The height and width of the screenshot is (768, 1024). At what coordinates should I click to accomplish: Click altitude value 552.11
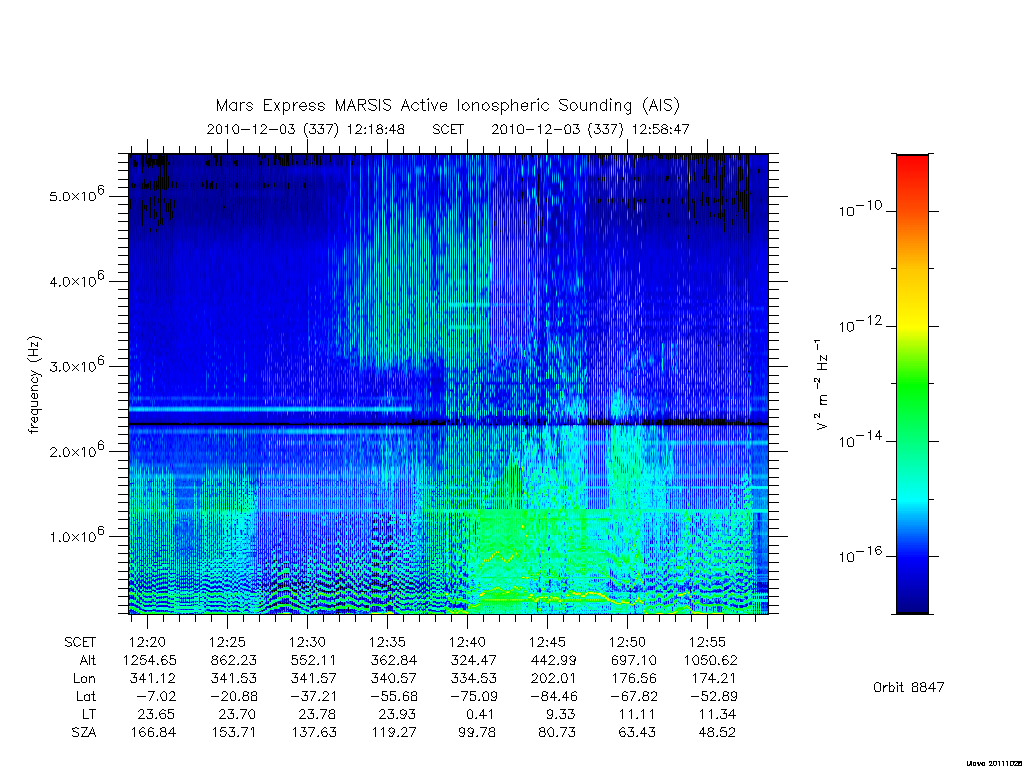point(313,660)
